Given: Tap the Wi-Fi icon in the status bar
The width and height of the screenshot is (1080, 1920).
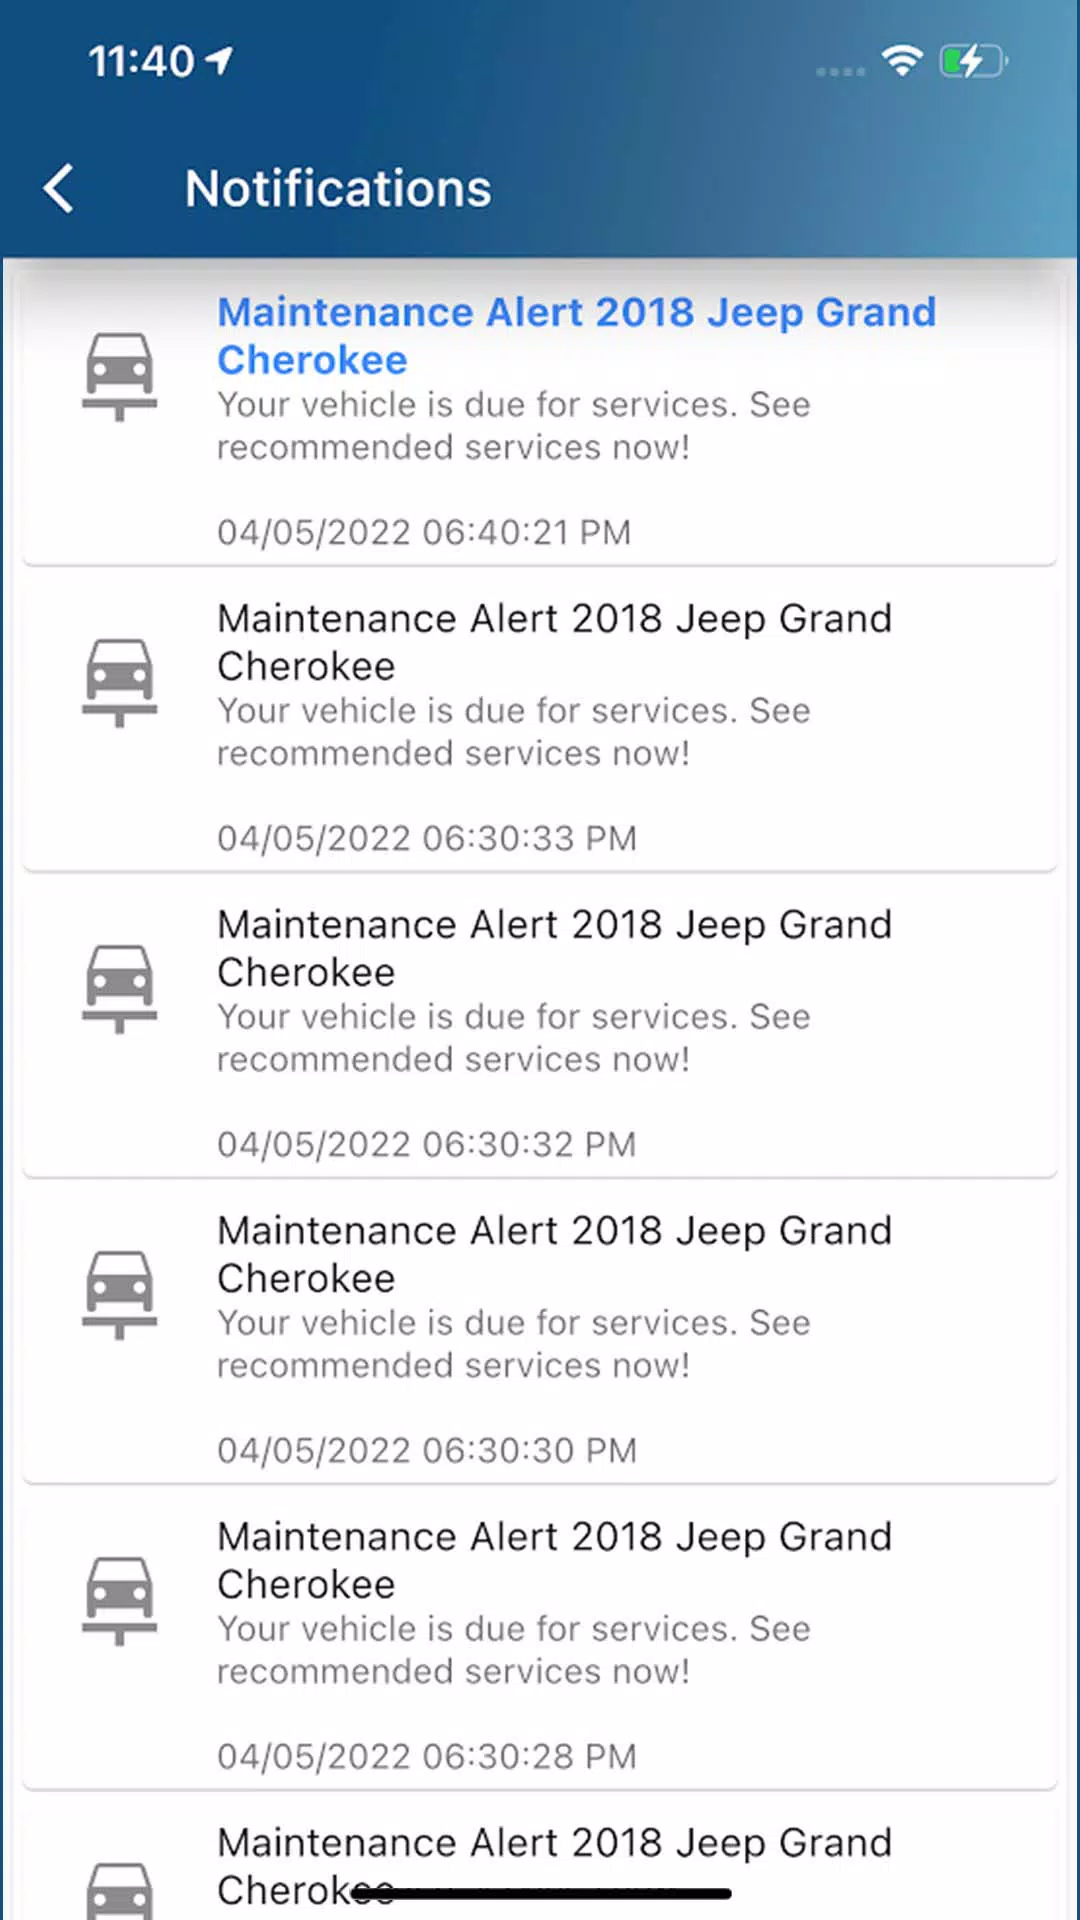Looking at the screenshot, I should [x=902, y=61].
